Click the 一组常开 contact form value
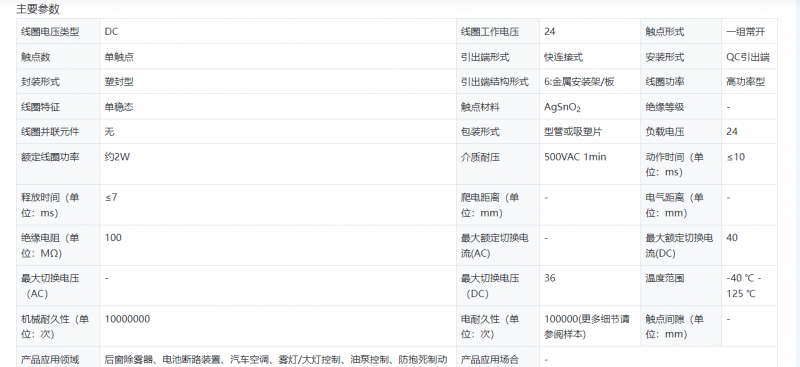Screen dimensions: 800x367 click(x=745, y=32)
